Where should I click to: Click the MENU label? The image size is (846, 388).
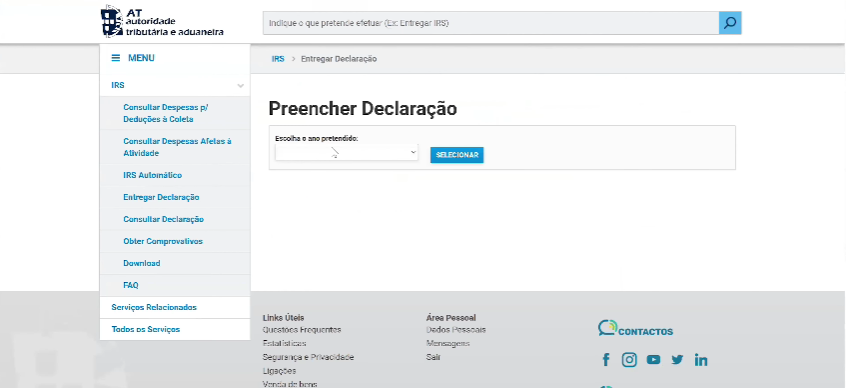pos(141,58)
